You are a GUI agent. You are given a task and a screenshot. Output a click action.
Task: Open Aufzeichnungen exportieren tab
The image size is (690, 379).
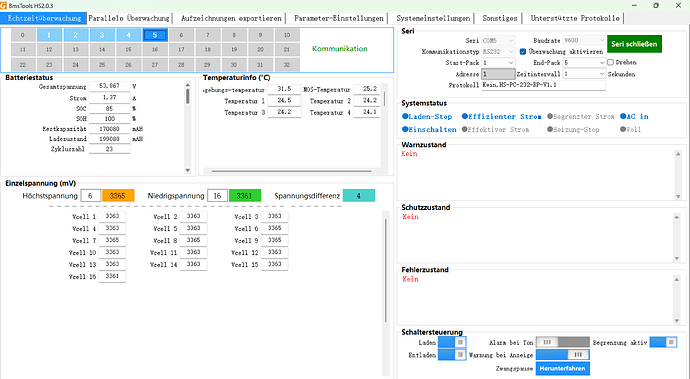[x=231, y=18]
